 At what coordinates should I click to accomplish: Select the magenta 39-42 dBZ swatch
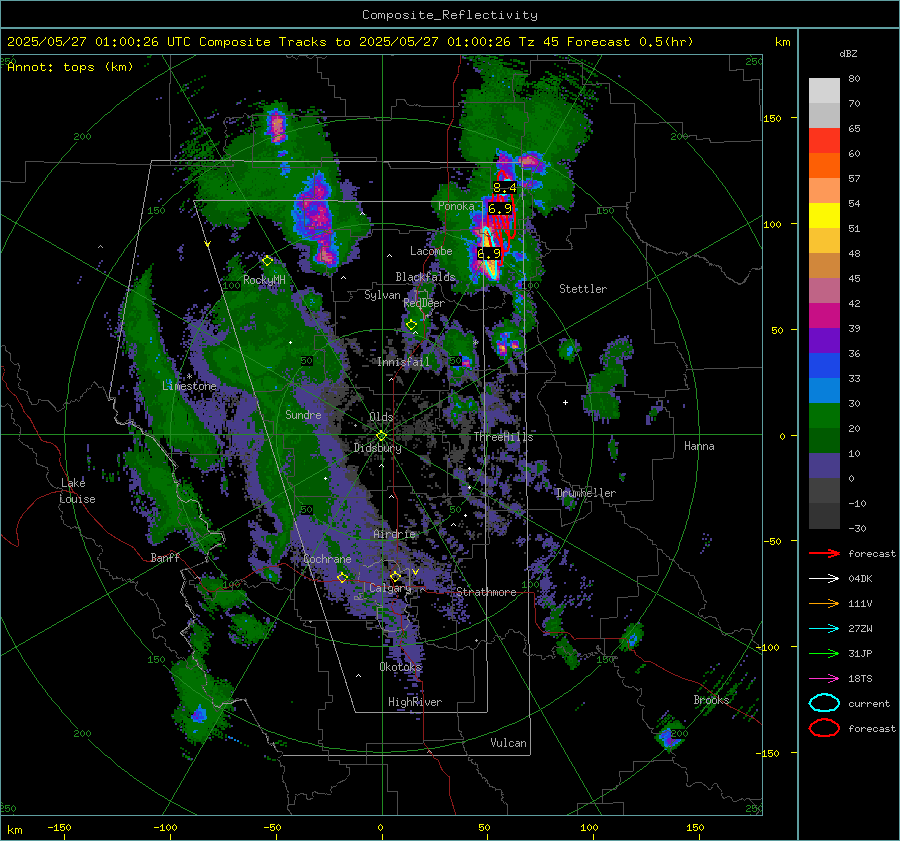[824, 316]
